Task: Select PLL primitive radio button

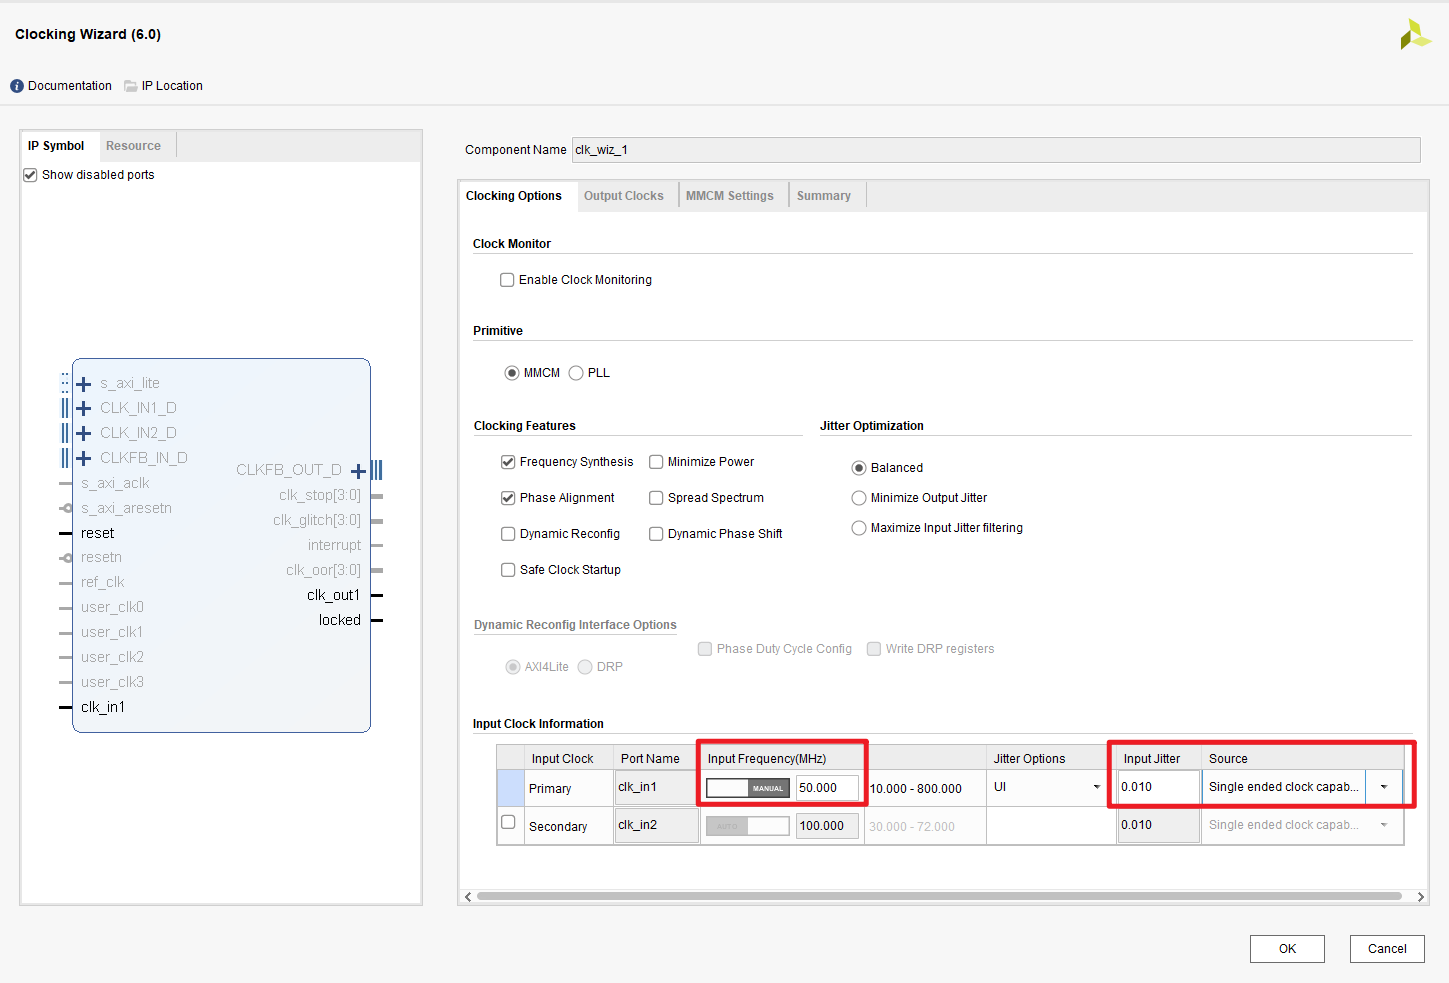Action: [x=576, y=373]
